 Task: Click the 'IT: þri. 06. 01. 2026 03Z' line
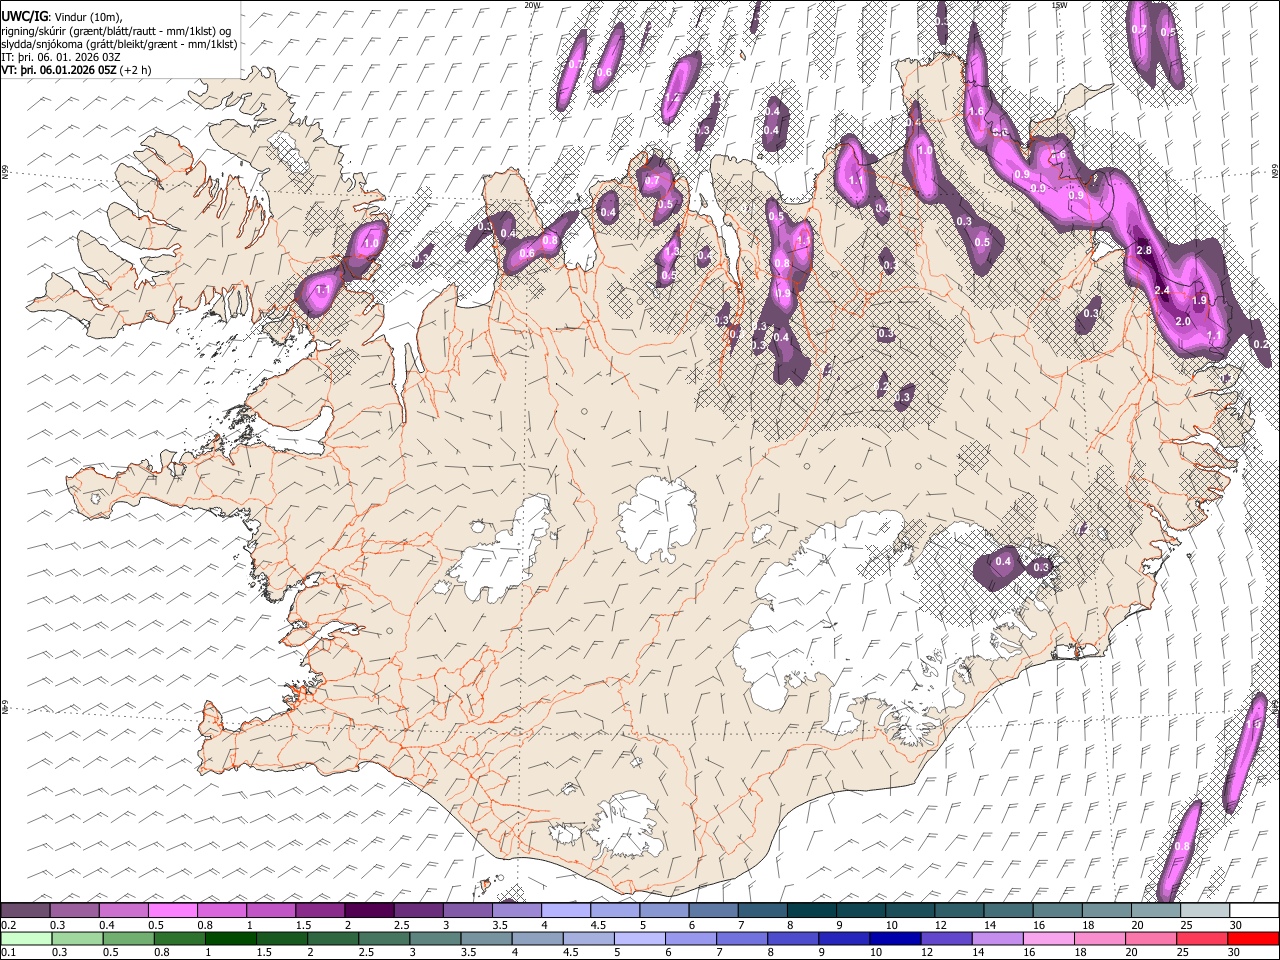pos(61,57)
